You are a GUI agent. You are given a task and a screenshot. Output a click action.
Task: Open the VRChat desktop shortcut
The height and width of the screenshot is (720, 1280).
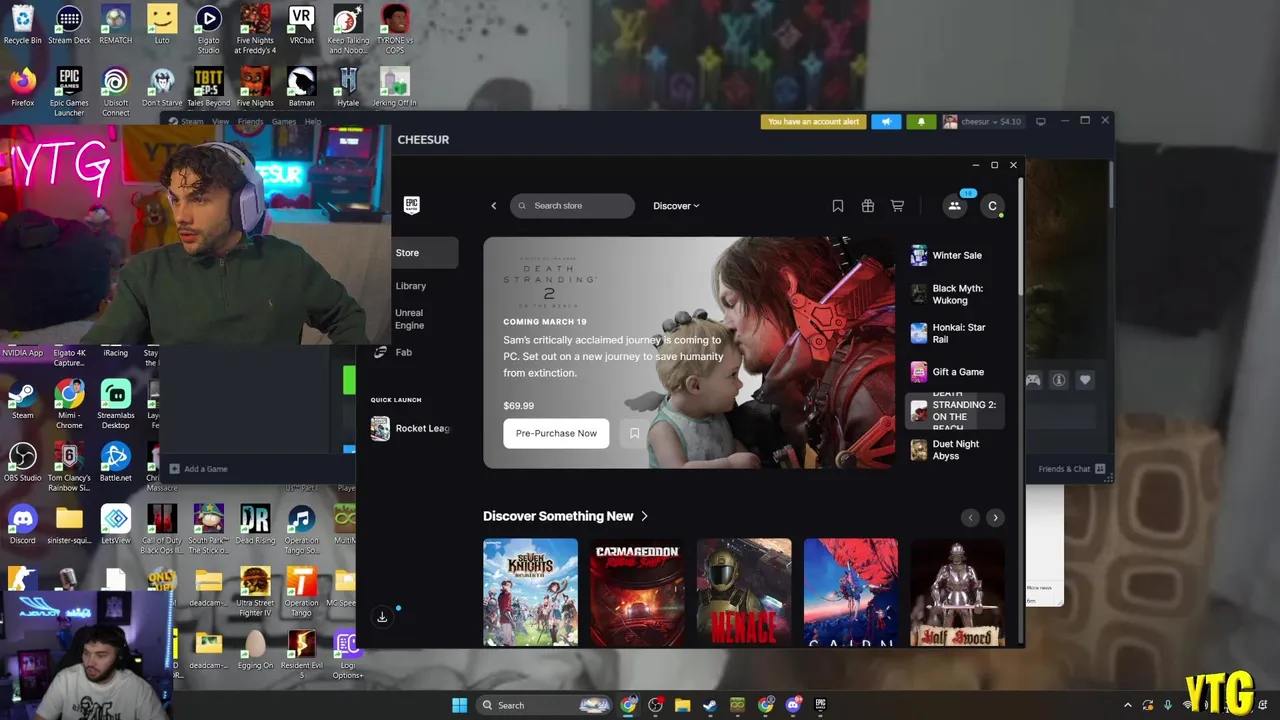pos(301,25)
